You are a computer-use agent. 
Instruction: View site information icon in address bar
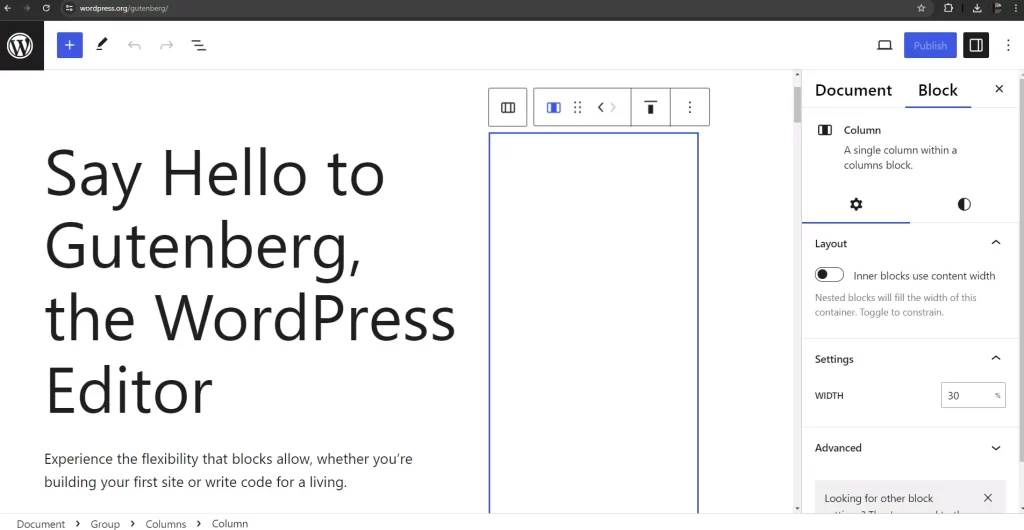pos(69,8)
